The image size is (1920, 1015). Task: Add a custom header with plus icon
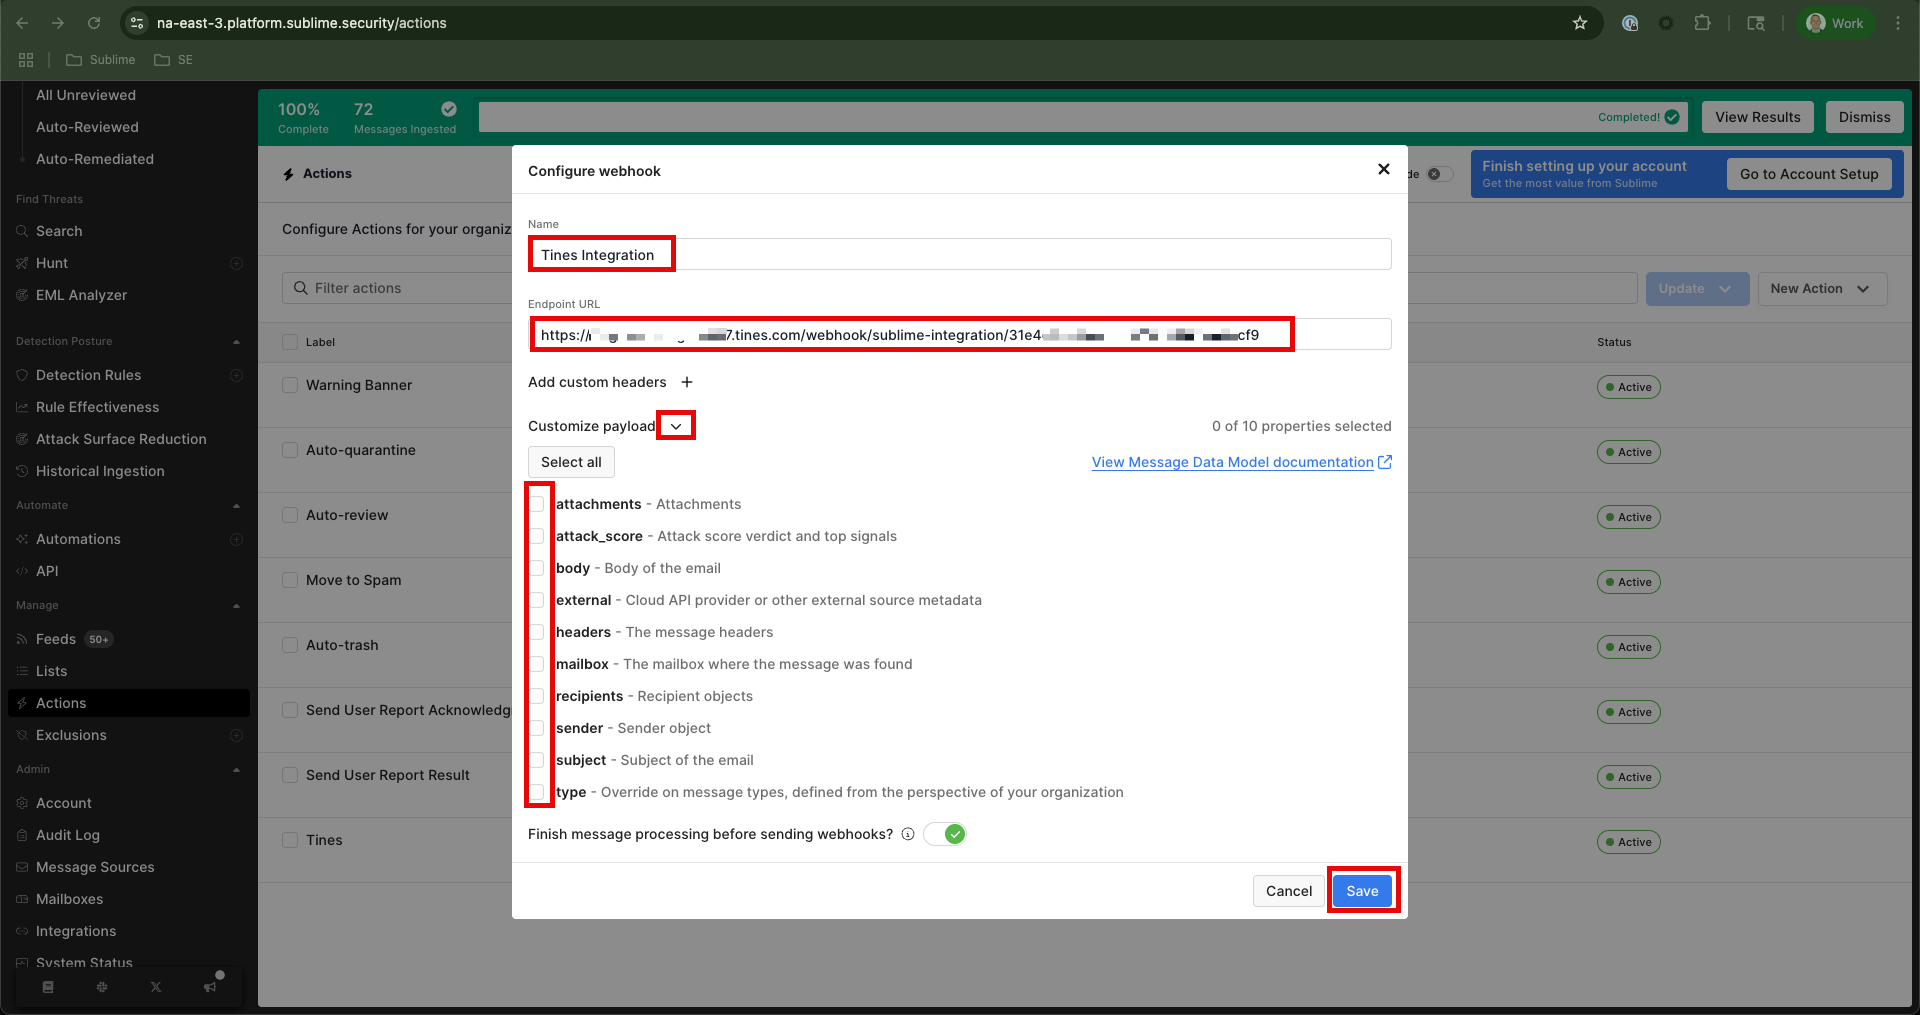[687, 382]
